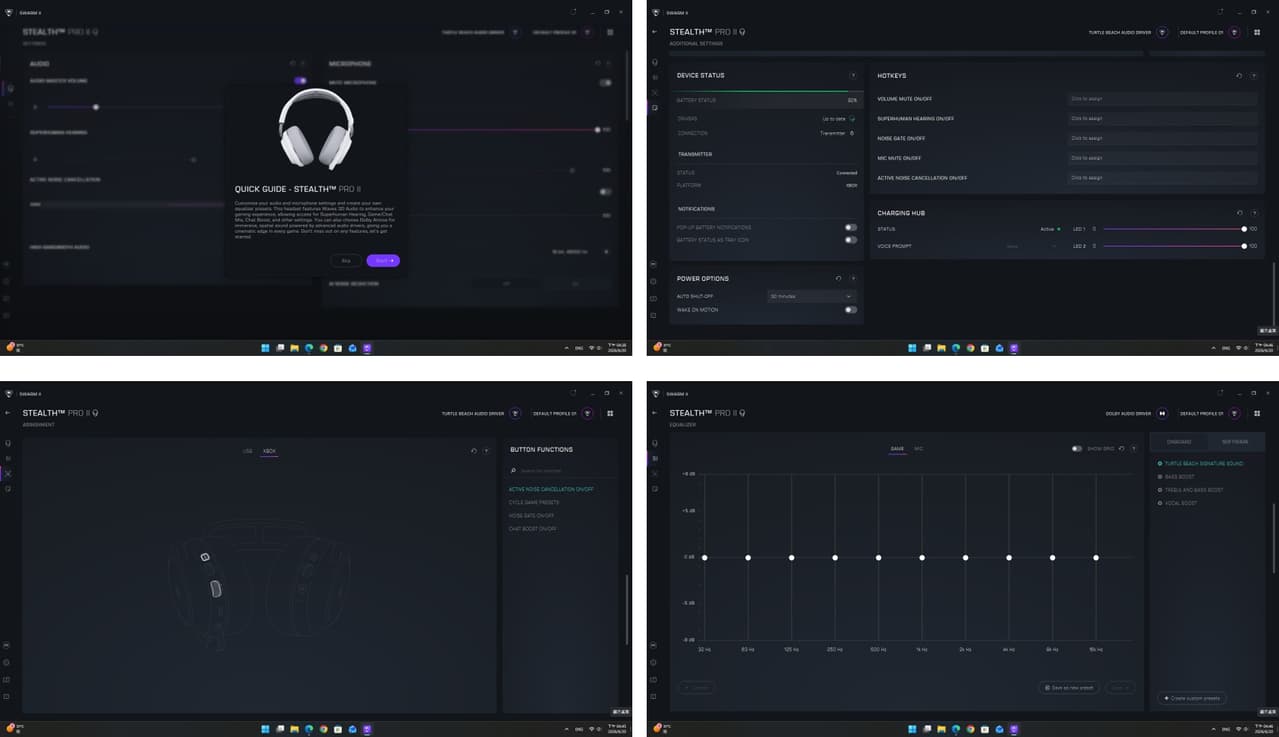
Task: Reset the Charging Hub panel
Action: point(1240,213)
